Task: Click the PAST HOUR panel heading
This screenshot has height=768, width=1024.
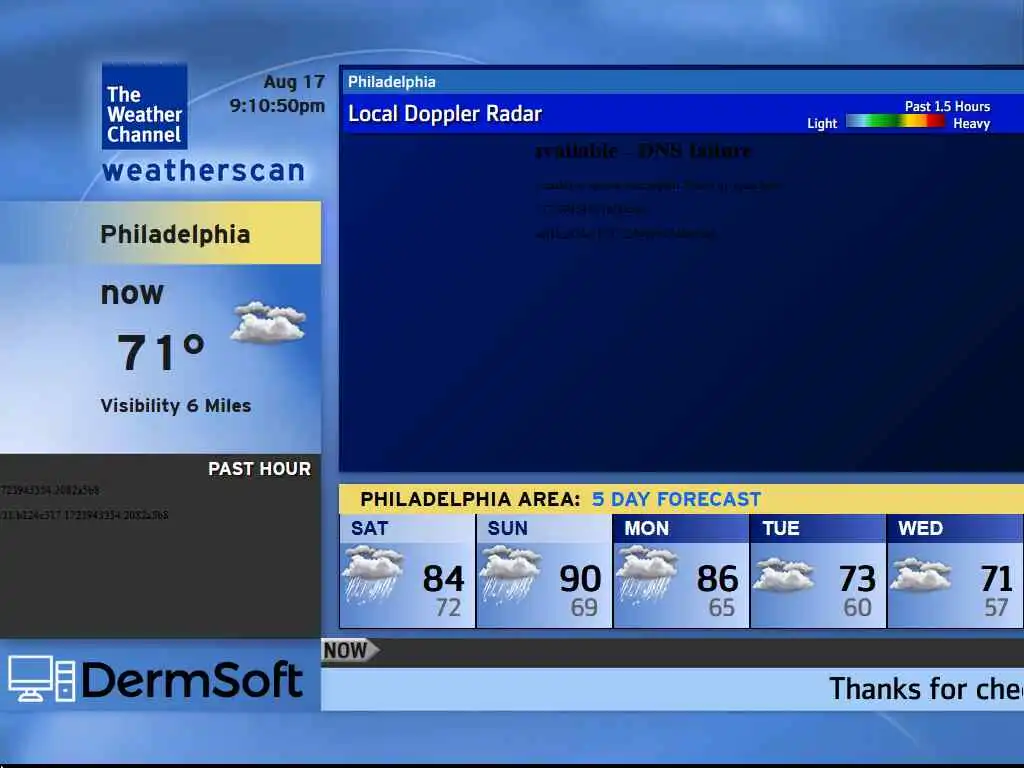Action: tap(259, 468)
